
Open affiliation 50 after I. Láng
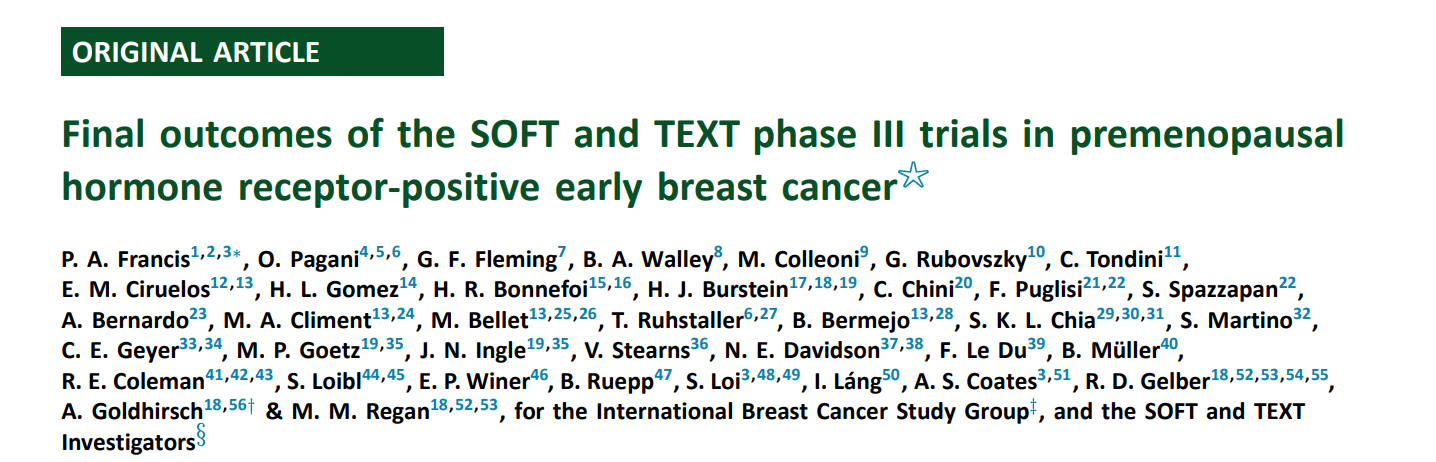pos(891,375)
